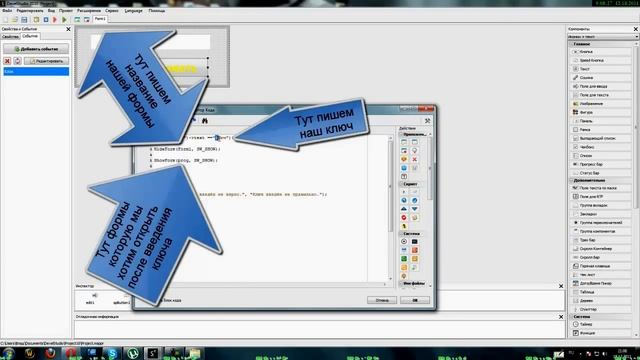This screenshot has width=640, height=360.
Task: Select the Панель component
Action: [x=600, y=121]
